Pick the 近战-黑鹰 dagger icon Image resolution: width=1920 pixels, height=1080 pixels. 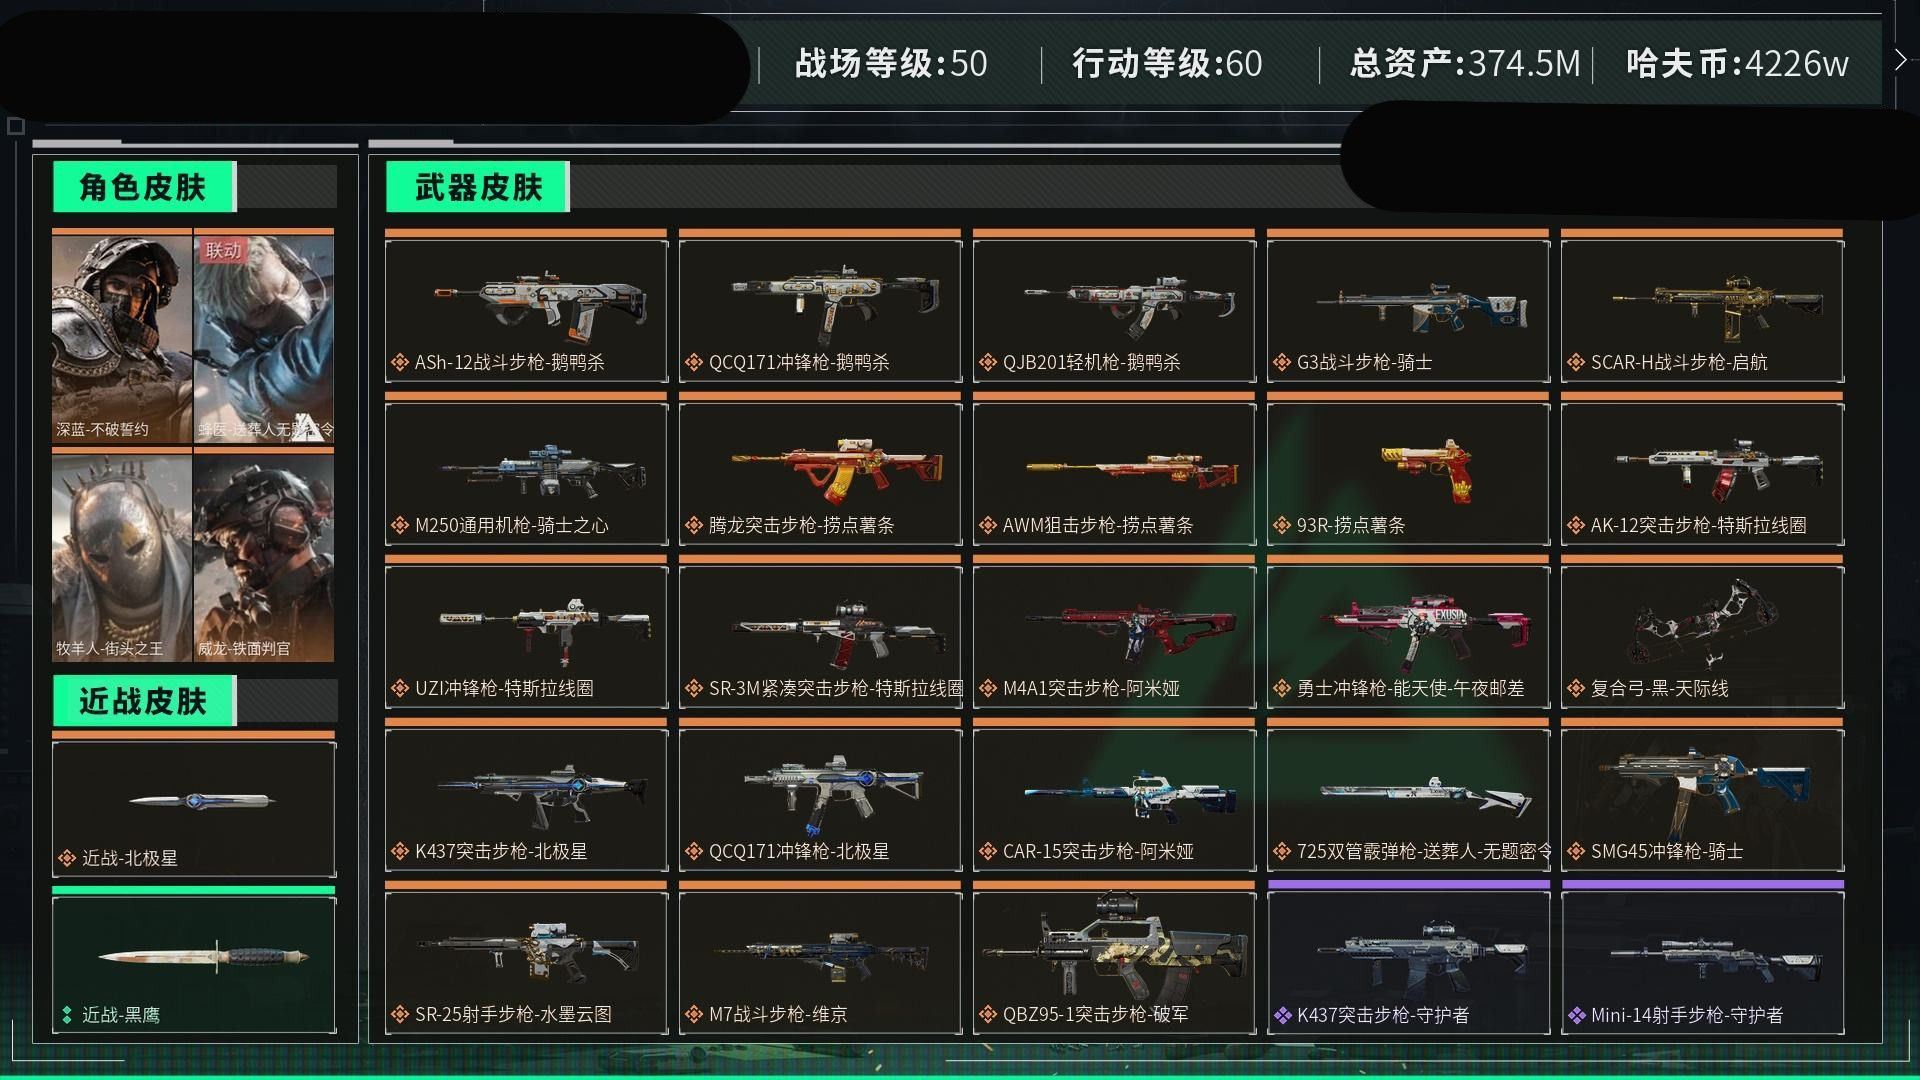pos(202,956)
